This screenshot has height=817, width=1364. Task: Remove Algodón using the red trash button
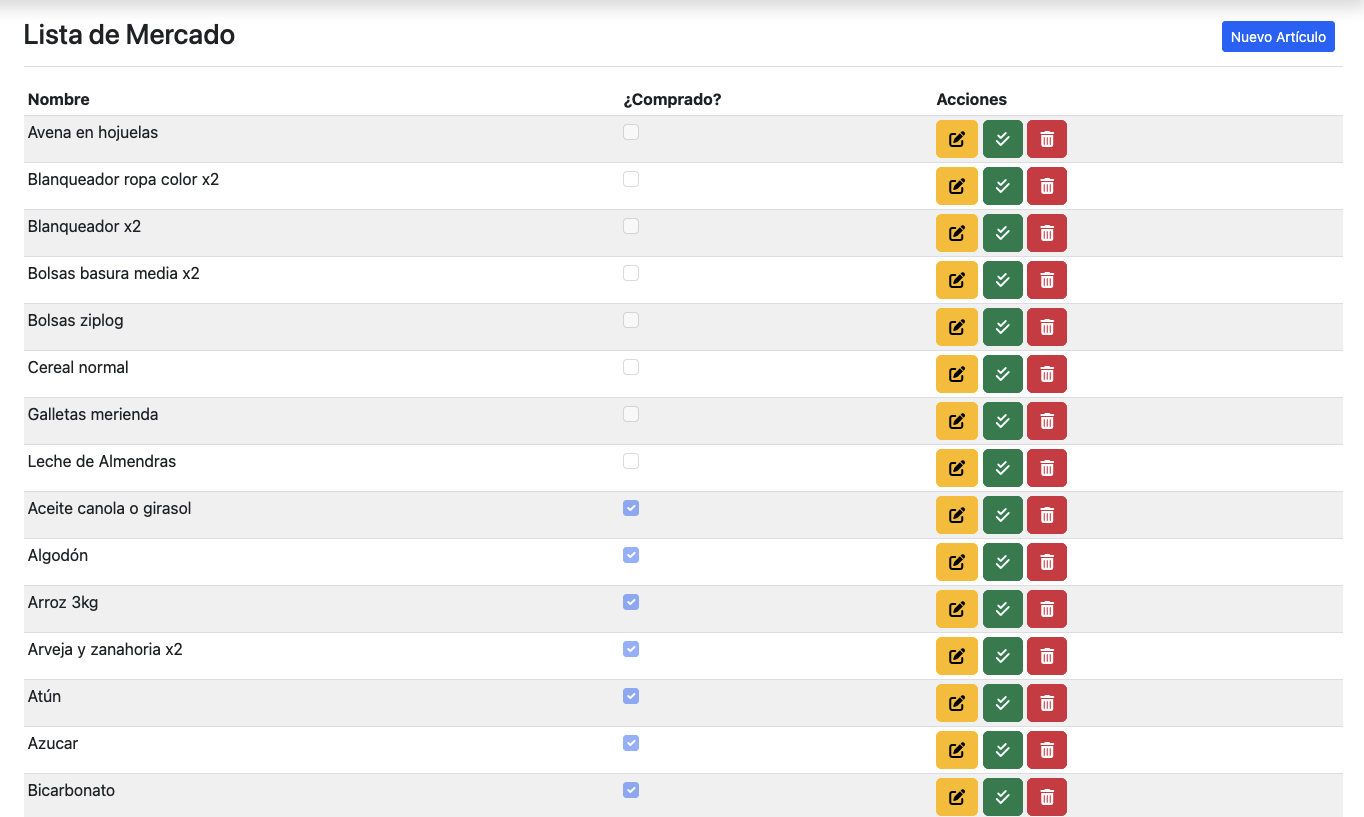coord(1046,562)
